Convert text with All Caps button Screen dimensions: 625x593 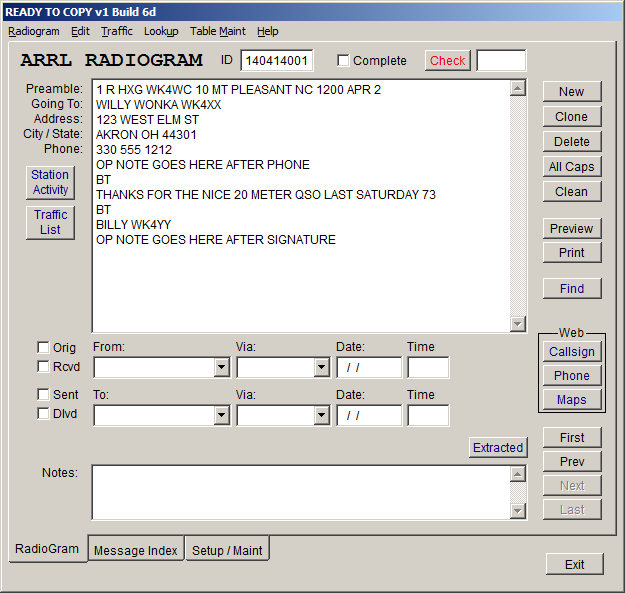tap(572, 167)
